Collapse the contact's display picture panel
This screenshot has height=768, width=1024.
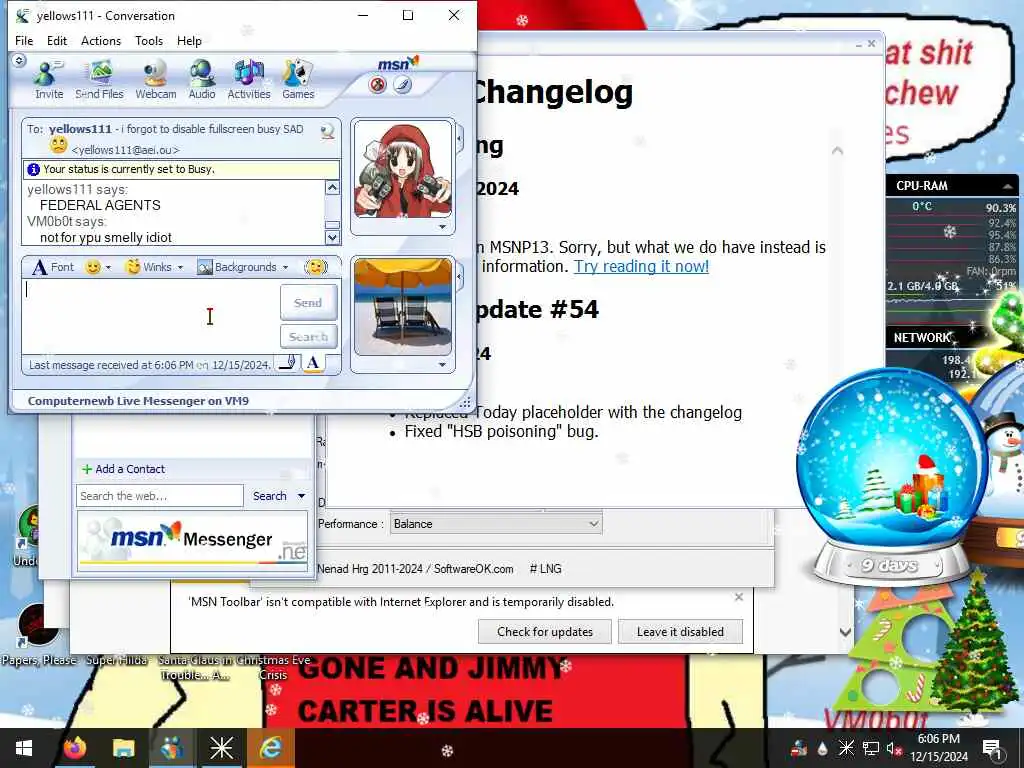(460, 138)
